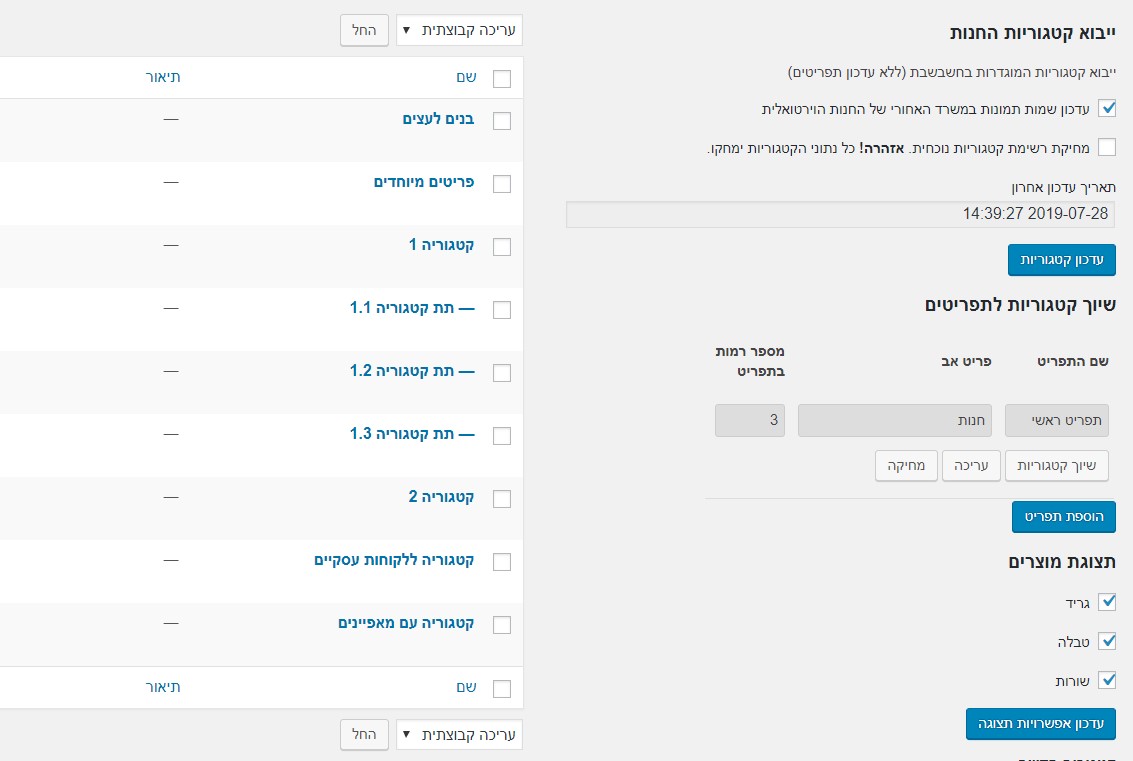Toggle the select-all checkbox in table header
1133x761 pixels.
(501, 79)
